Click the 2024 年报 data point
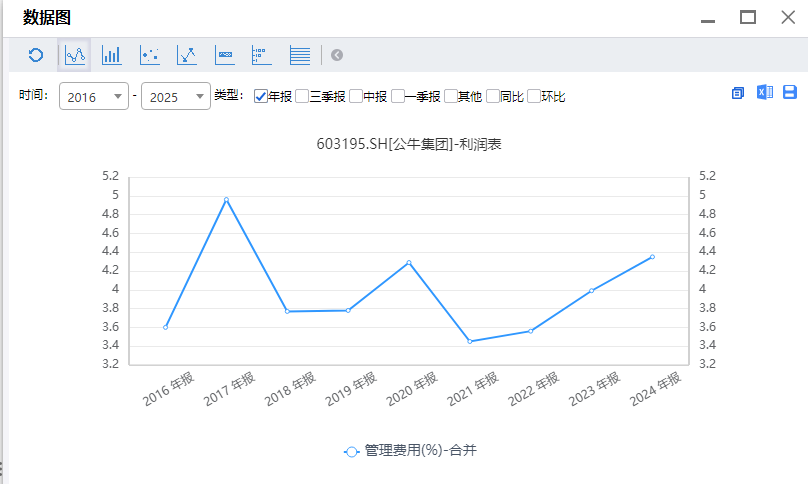This screenshot has height=484, width=808. (x=652, y=257)
